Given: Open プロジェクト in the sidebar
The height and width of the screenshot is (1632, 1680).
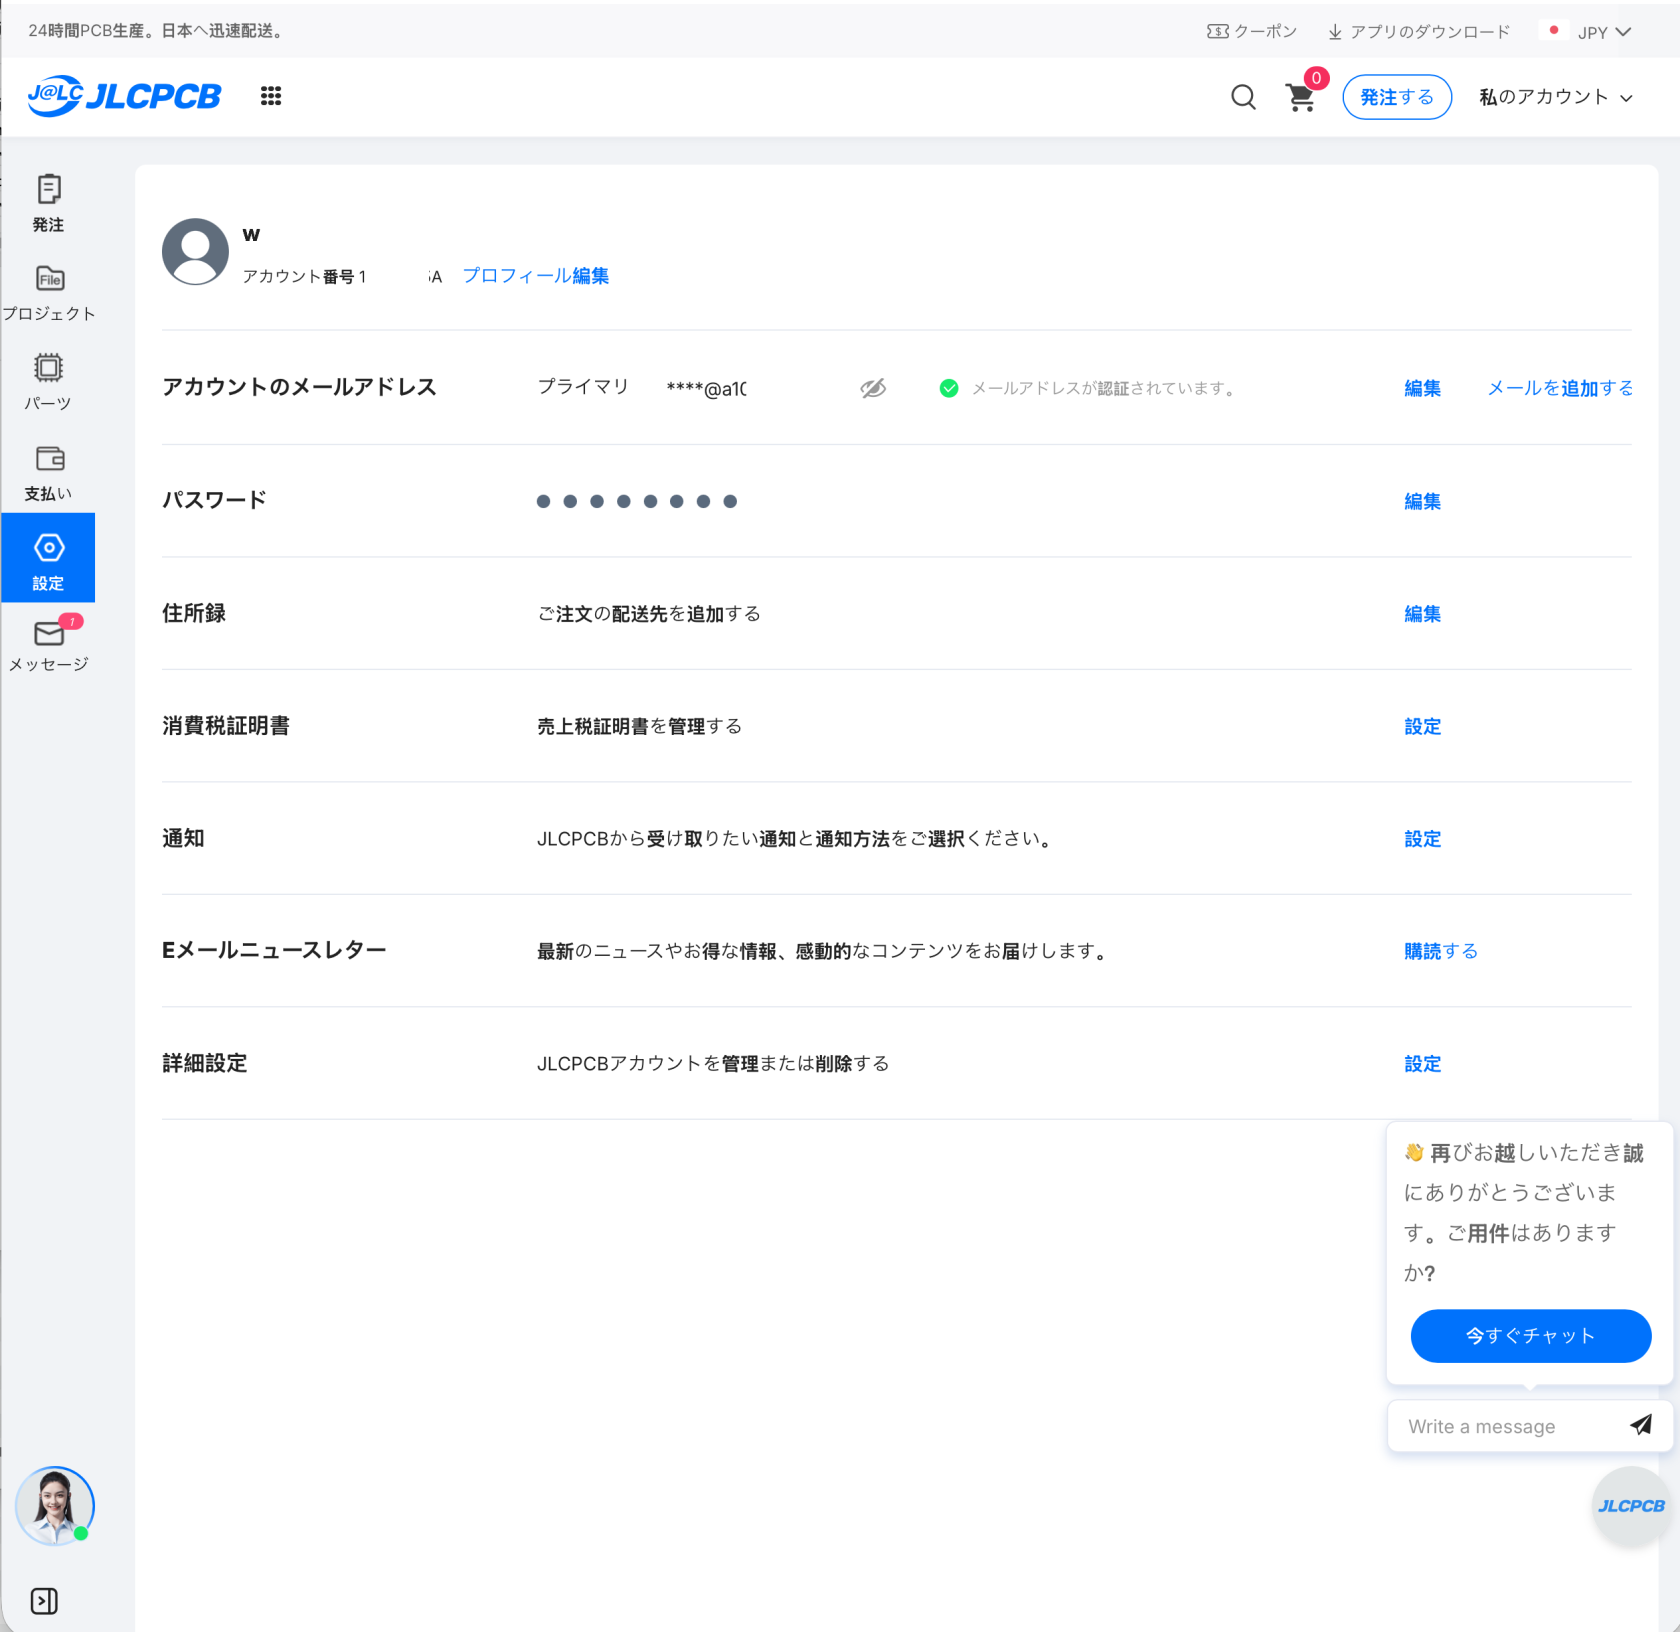Looking at the screenshot, I should (48, 293).
